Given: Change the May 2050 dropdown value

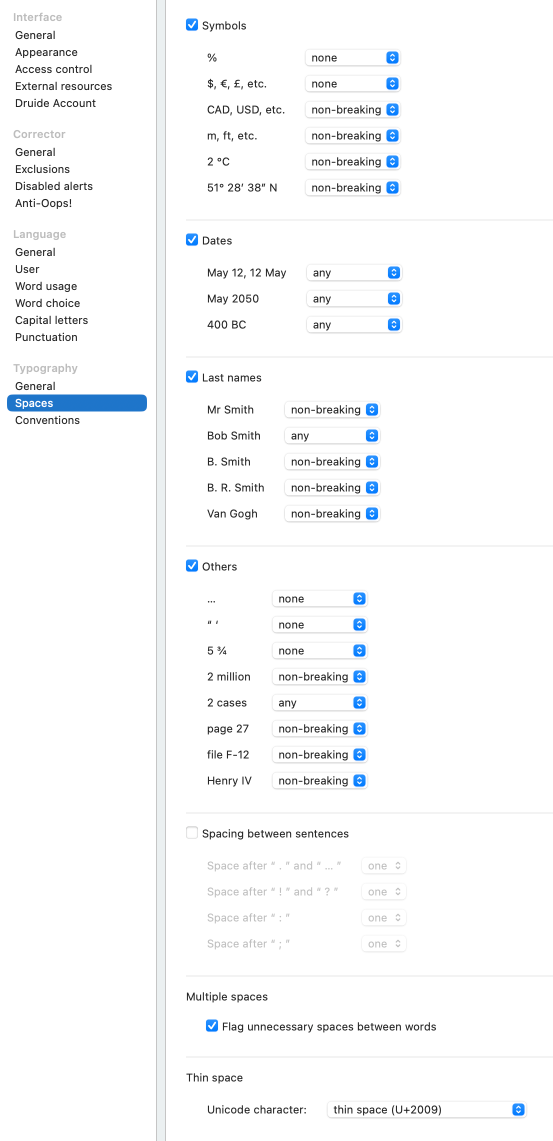Looking at the screenshot, I should [354, 299].
